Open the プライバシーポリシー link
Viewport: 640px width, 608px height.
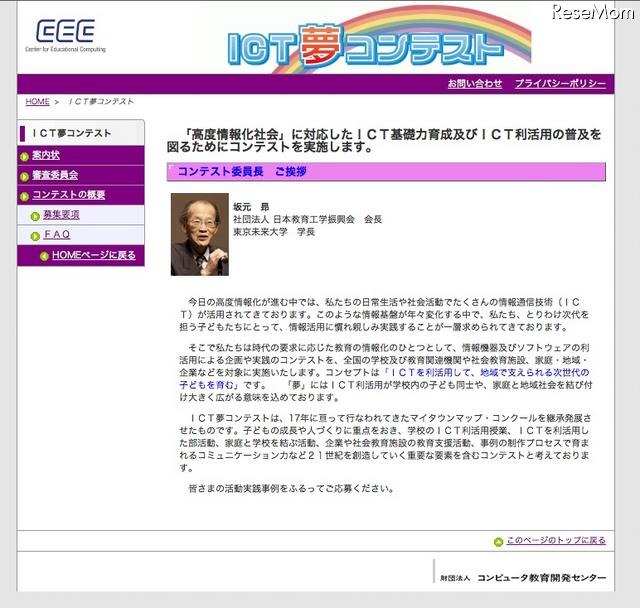click(x=560, y=84)
